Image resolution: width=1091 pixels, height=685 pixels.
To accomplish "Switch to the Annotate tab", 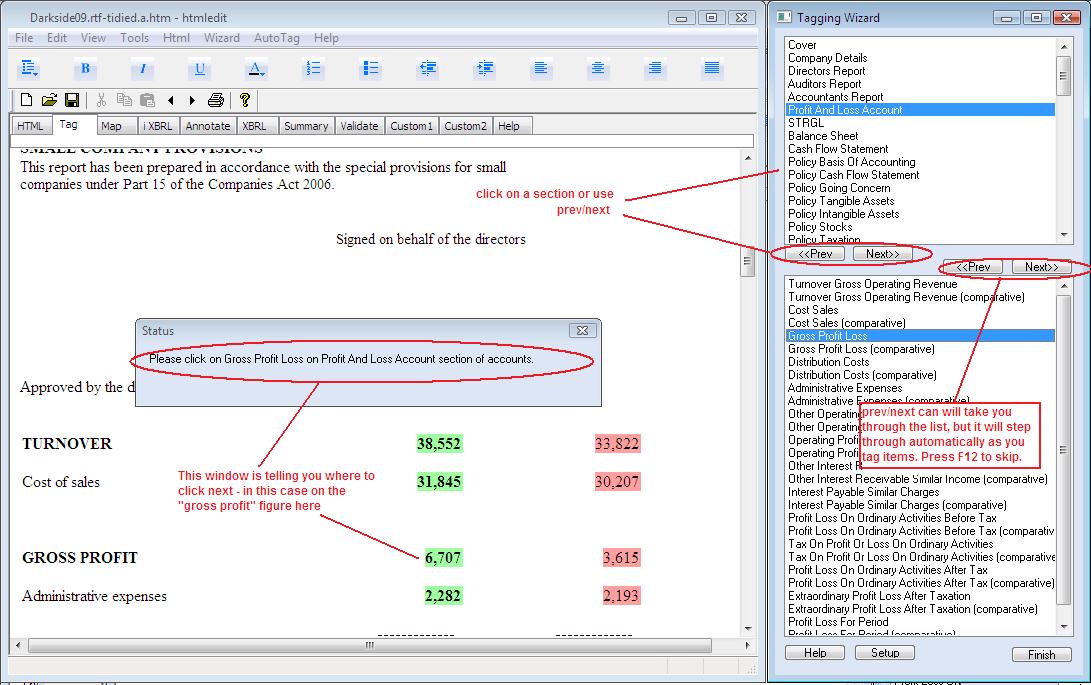I will [x=207, y=126].
